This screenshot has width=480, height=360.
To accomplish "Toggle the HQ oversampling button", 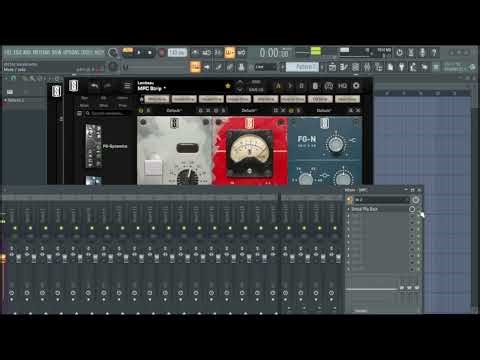I will tap(342, 86).
